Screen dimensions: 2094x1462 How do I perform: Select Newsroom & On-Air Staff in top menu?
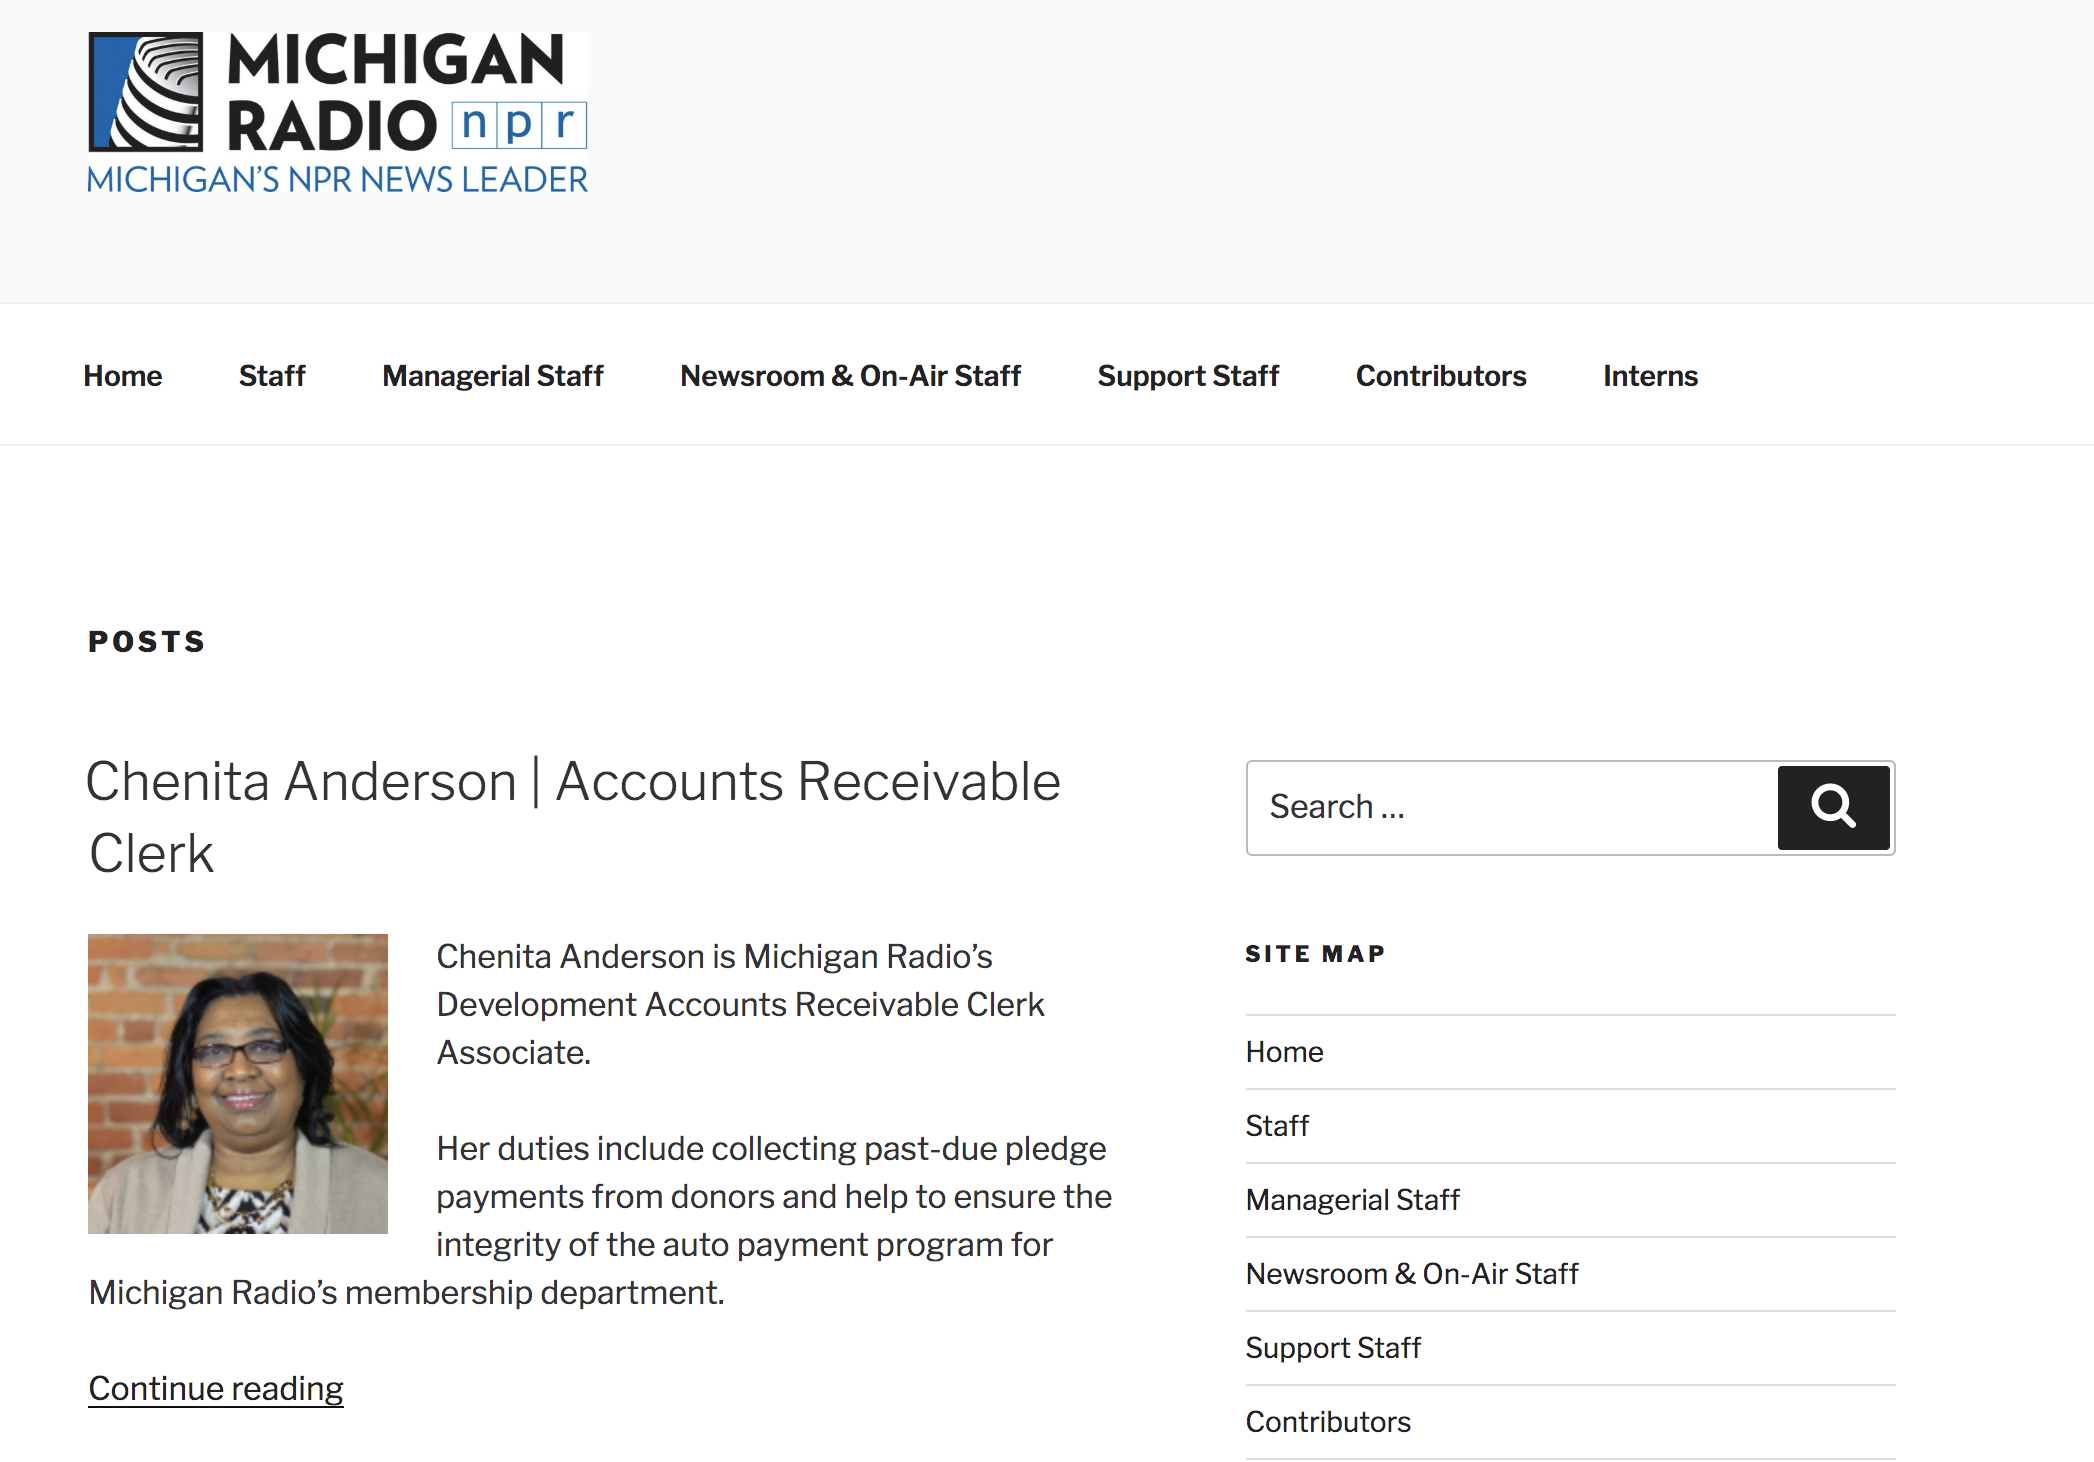pos(850,376)
